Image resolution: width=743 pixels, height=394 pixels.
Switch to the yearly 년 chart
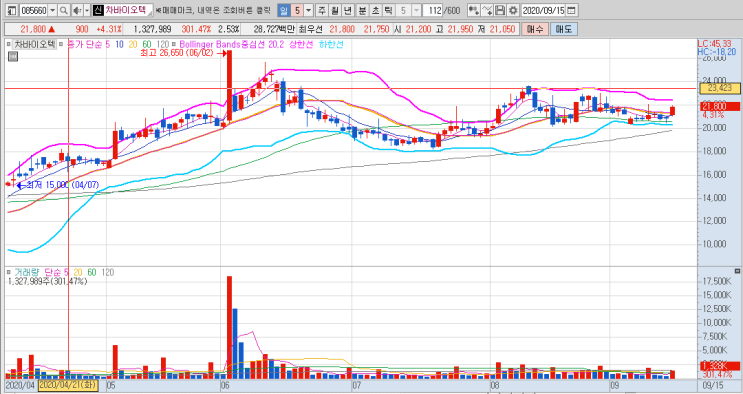coord(348,10)
